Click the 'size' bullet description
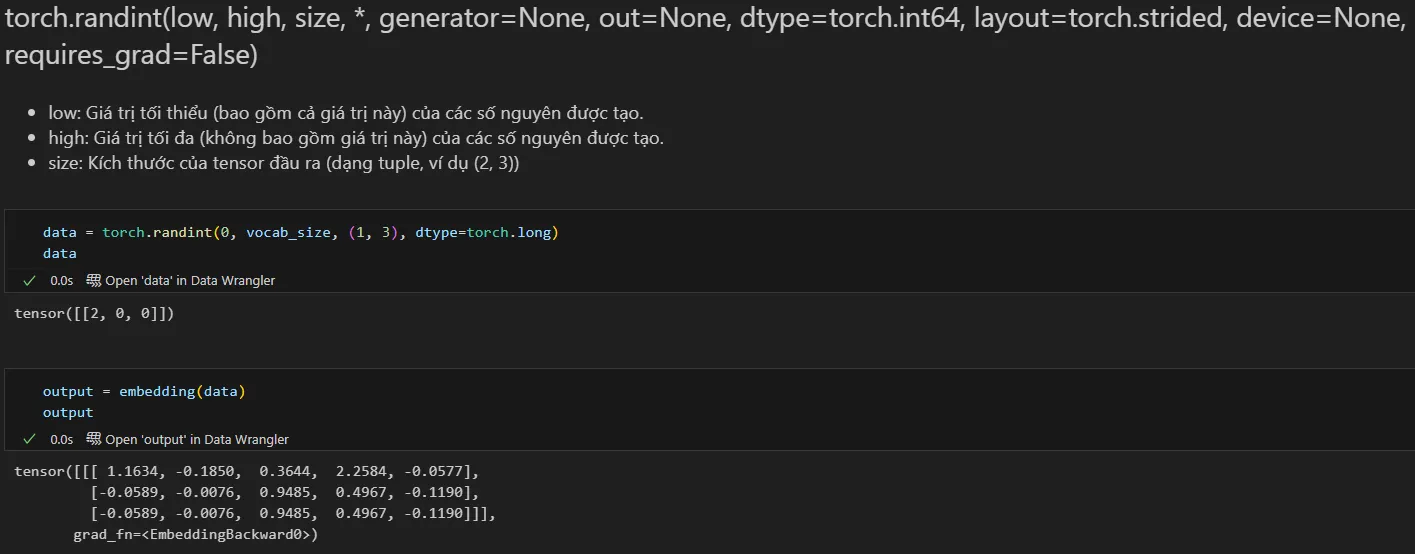 284,163
